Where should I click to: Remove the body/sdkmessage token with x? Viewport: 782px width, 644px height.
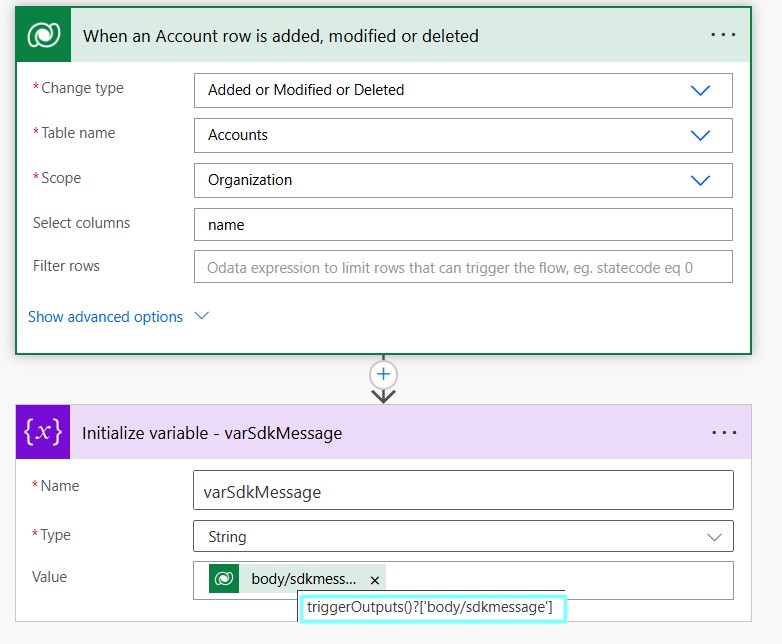(x=375, y=580)
